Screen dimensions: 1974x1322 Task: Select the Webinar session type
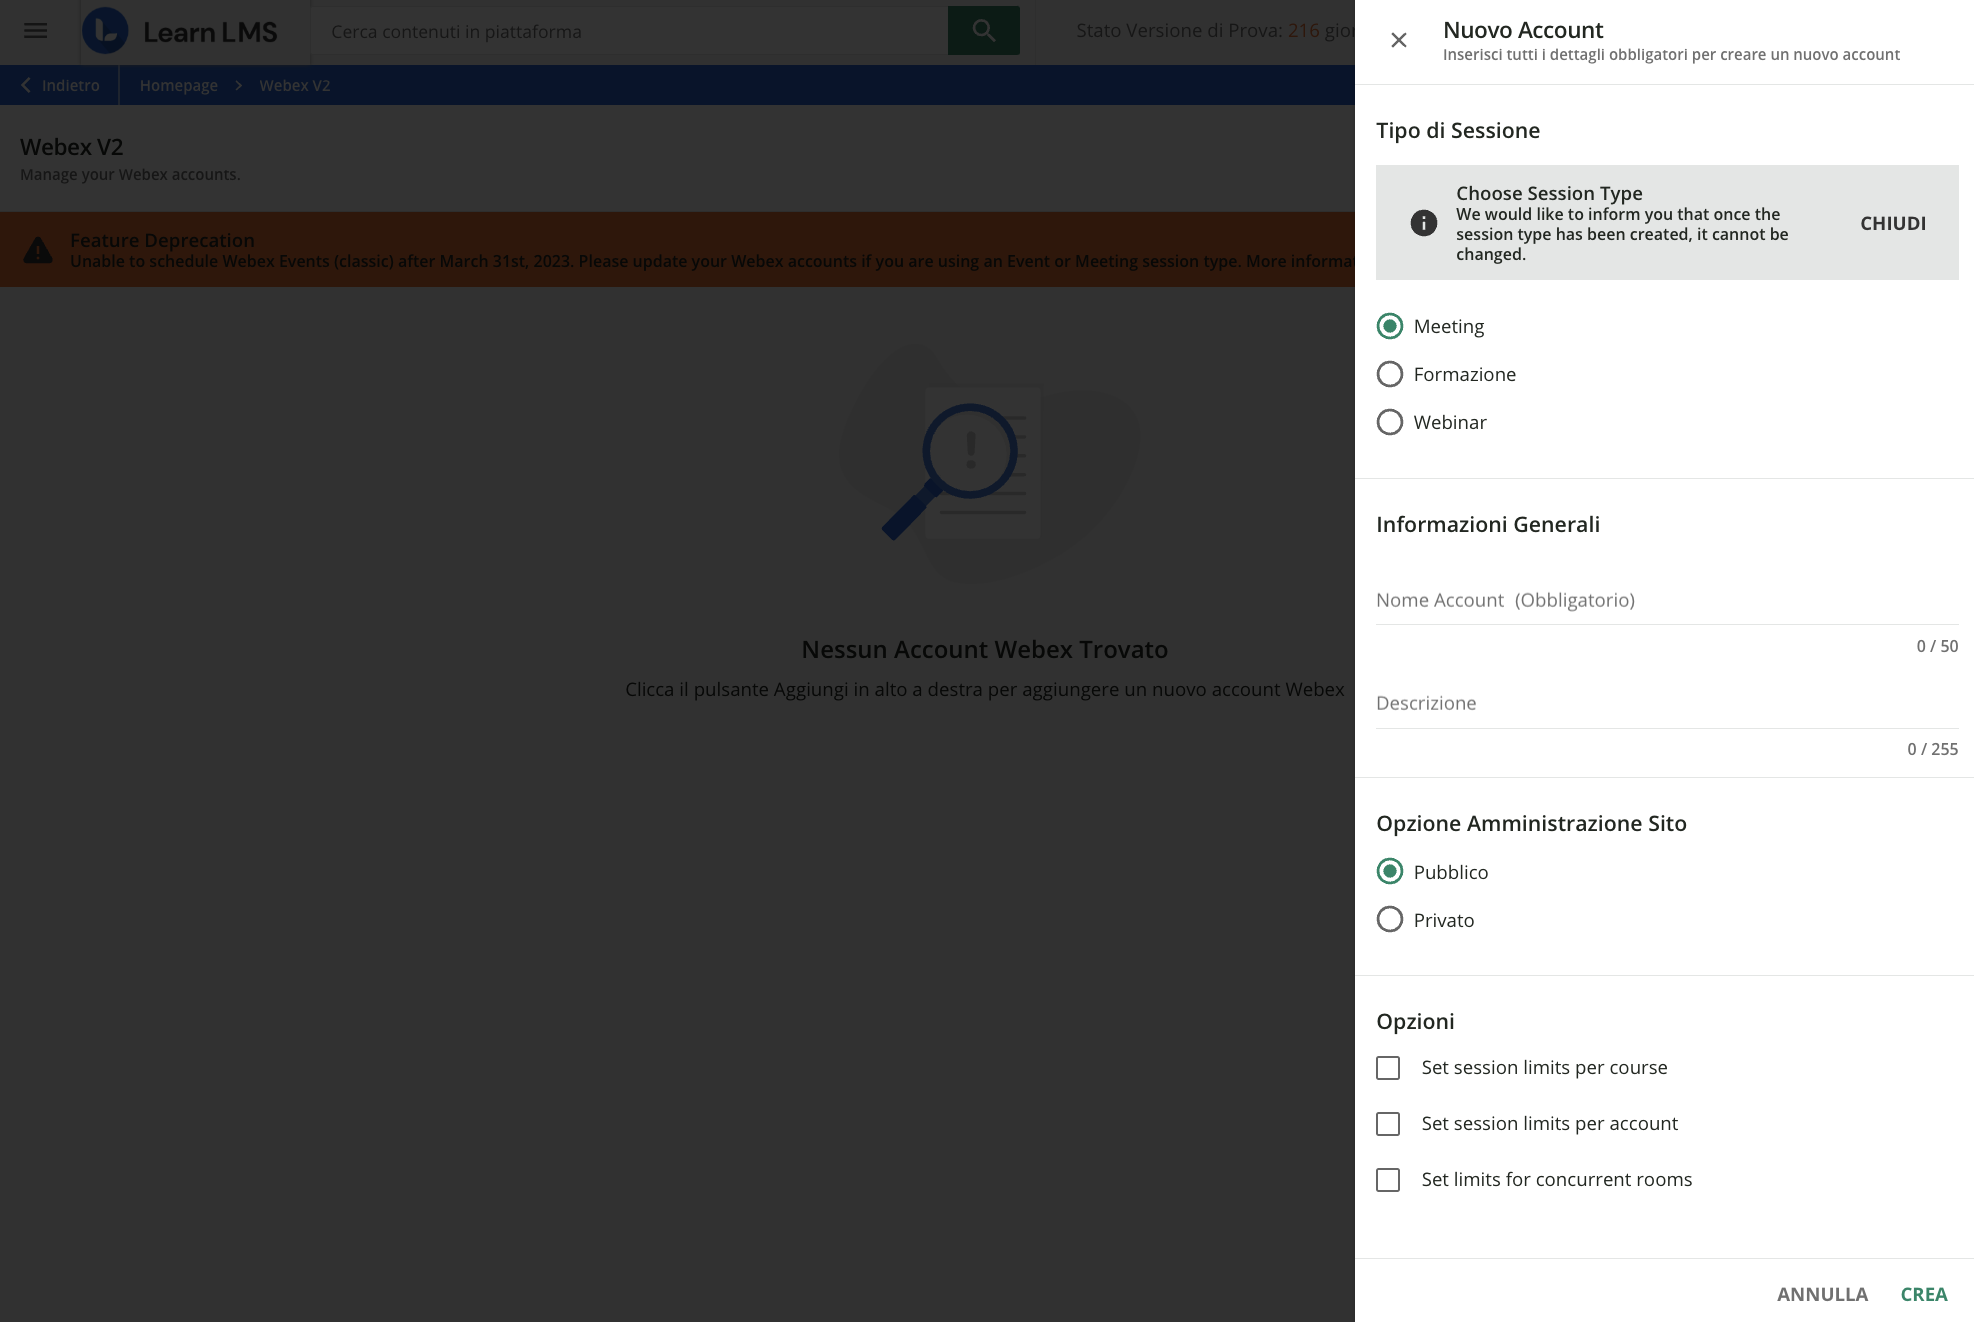[x=1390, y=422]
